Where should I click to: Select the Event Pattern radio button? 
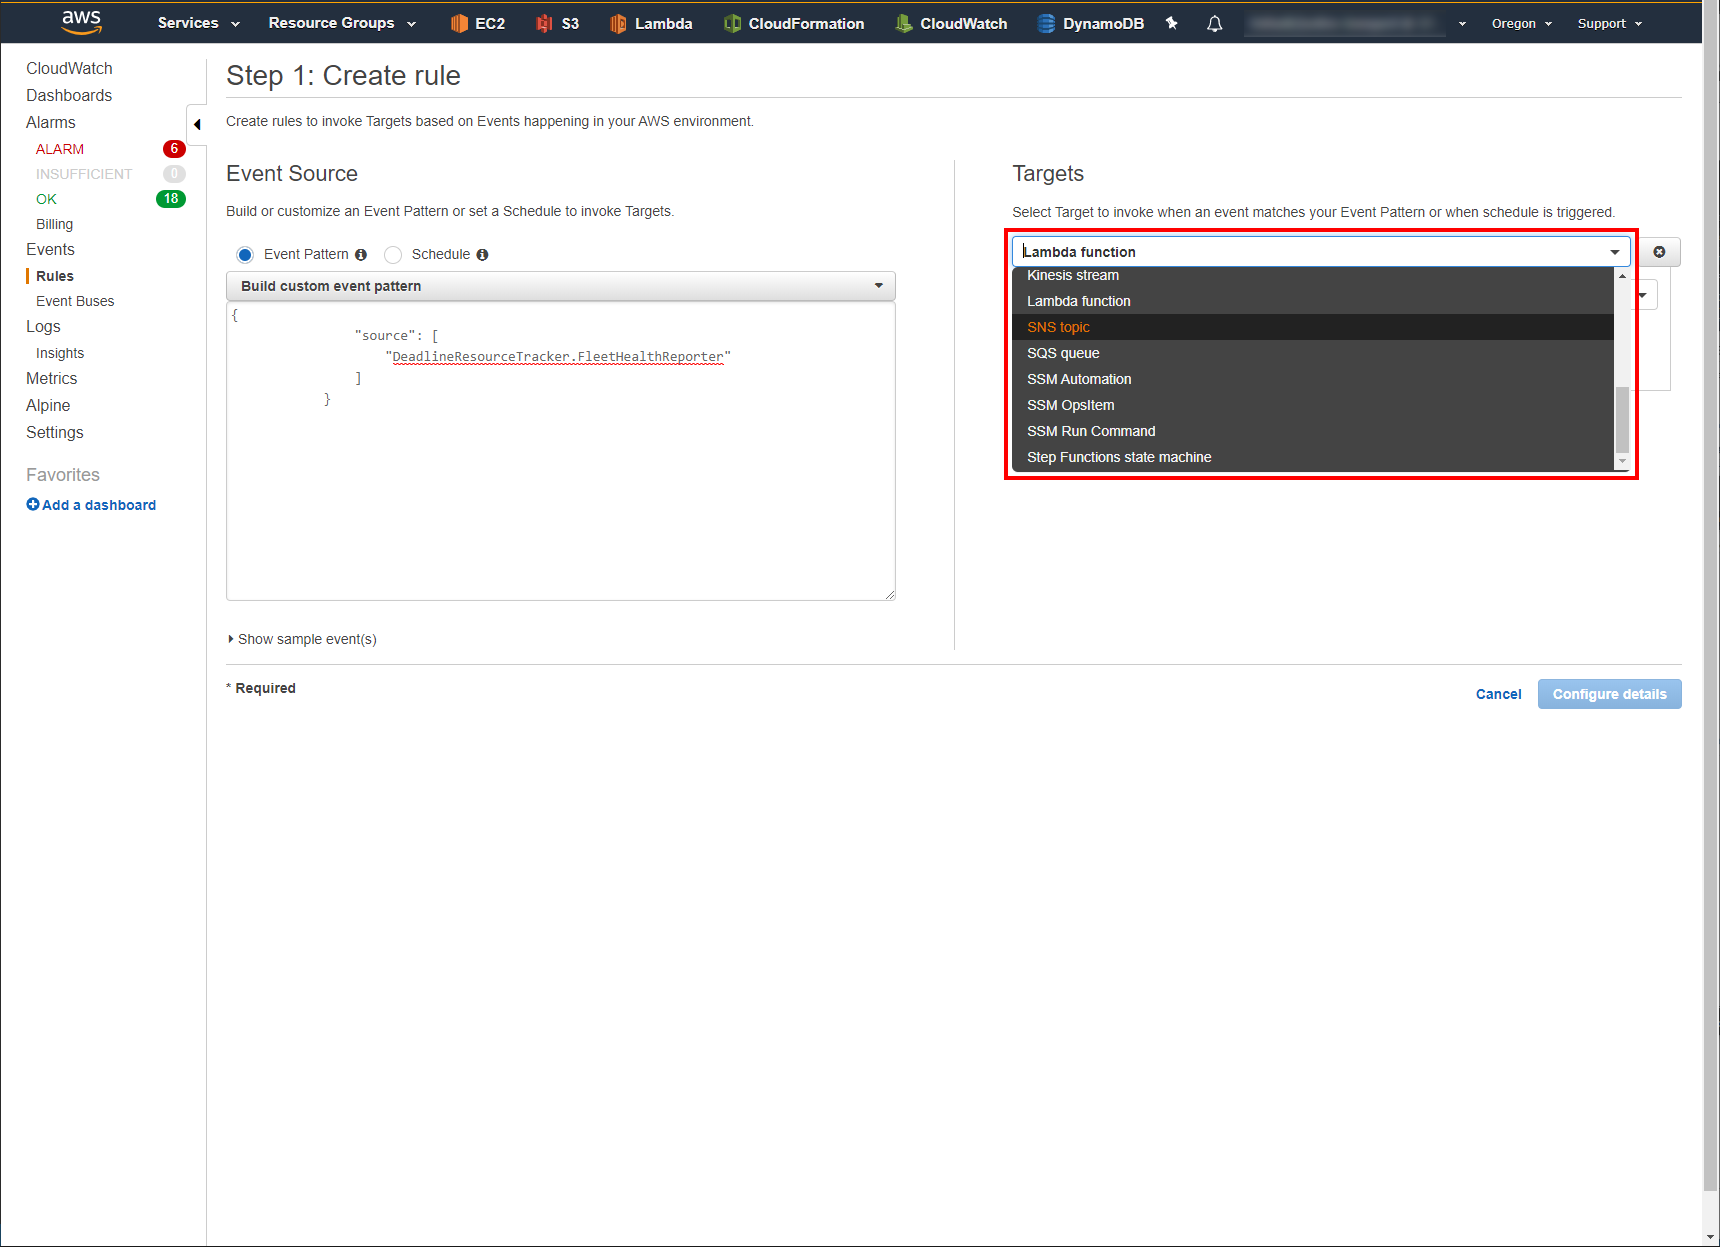pos(245,254)
